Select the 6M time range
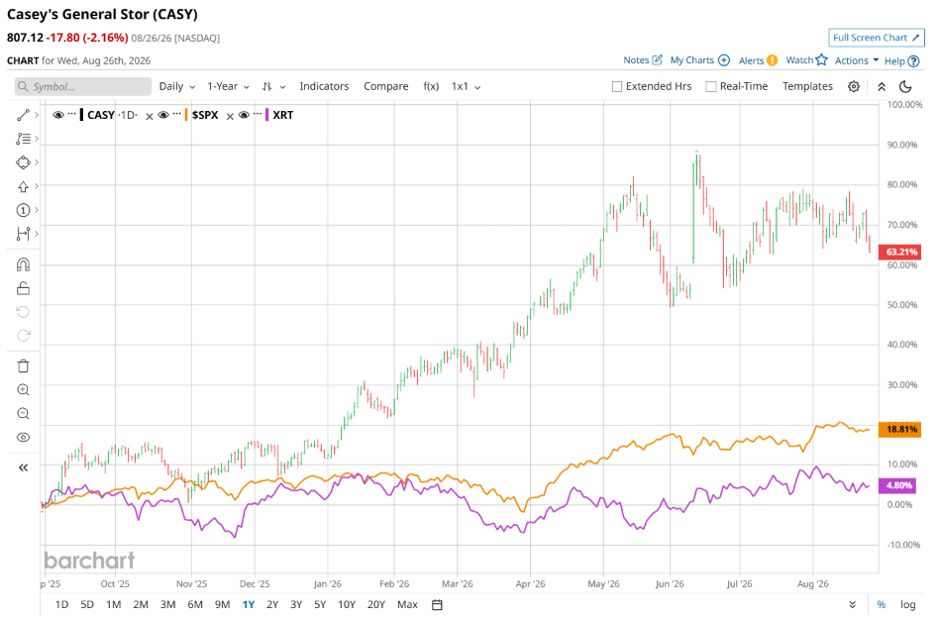This screenshot has height=619, width=940. (195, 605)
